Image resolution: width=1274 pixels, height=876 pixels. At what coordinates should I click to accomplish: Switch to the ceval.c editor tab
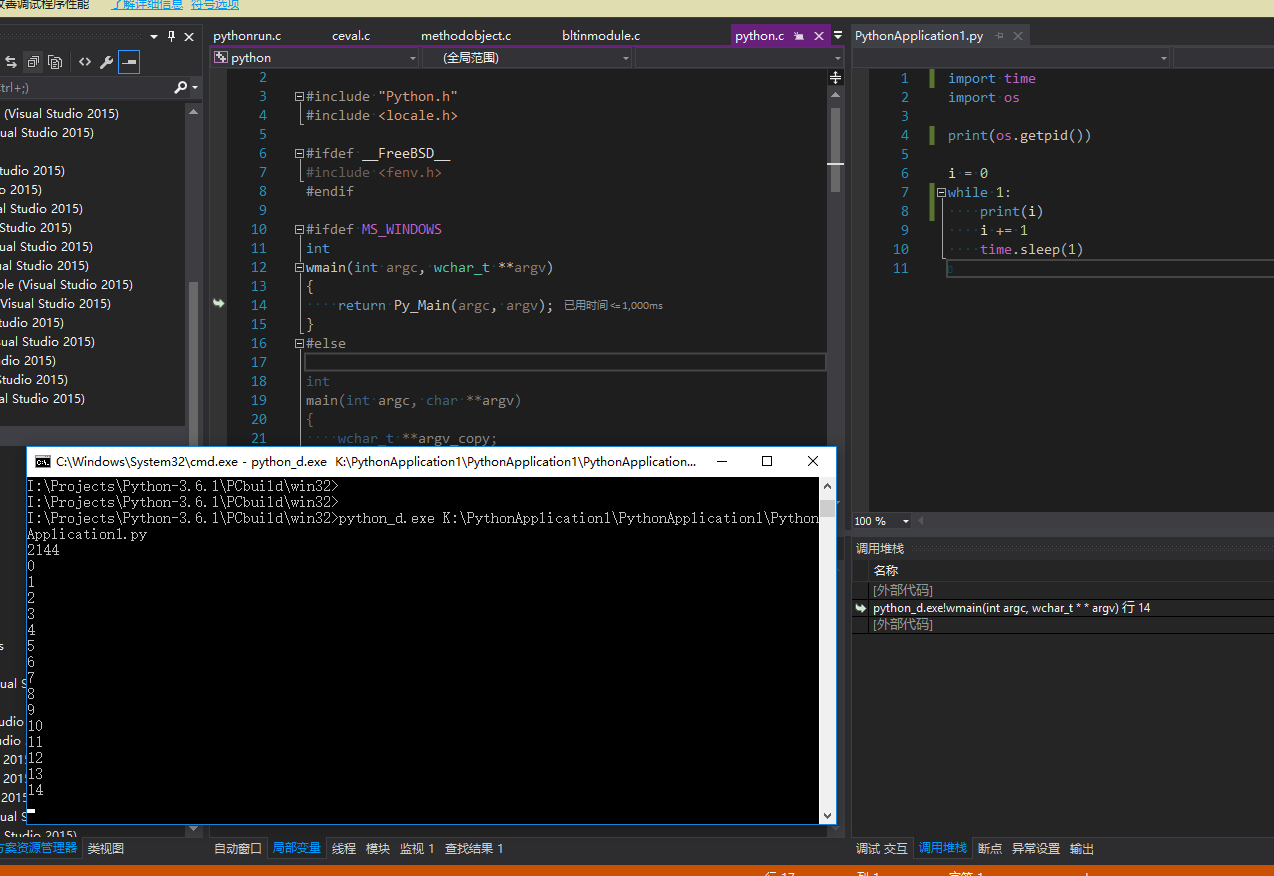click(350, 35)
